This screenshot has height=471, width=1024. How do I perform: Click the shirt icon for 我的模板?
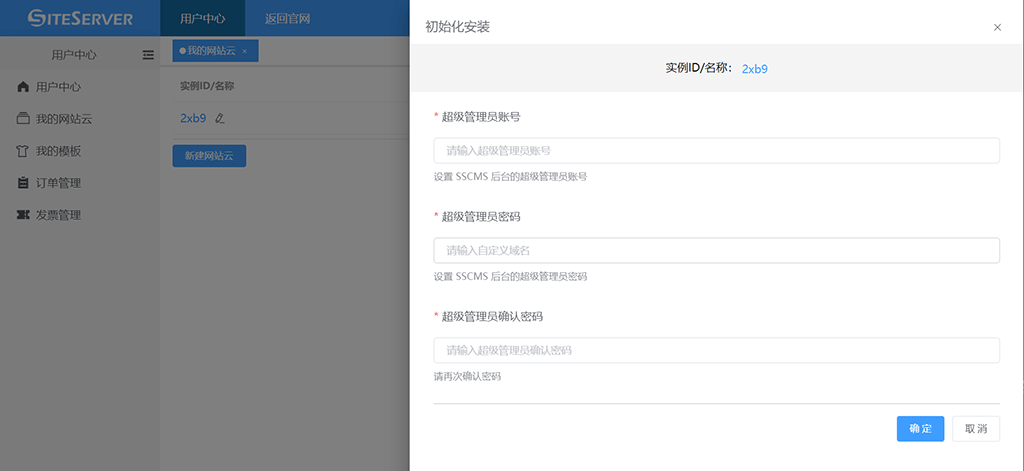coord(23,151)
